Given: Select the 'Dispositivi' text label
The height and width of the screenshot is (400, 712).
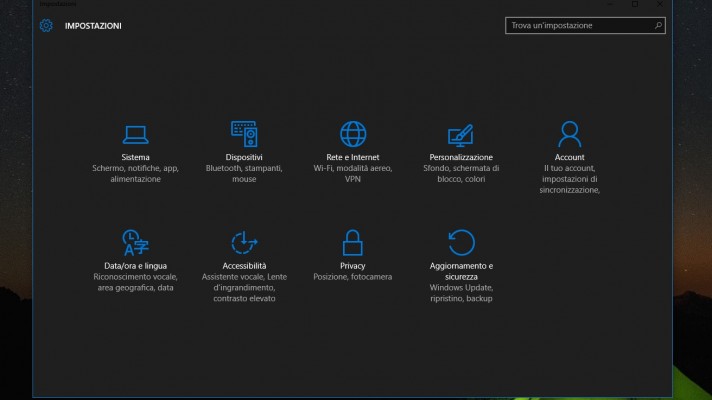Looking at the screenshot, I should click(244, 158).
